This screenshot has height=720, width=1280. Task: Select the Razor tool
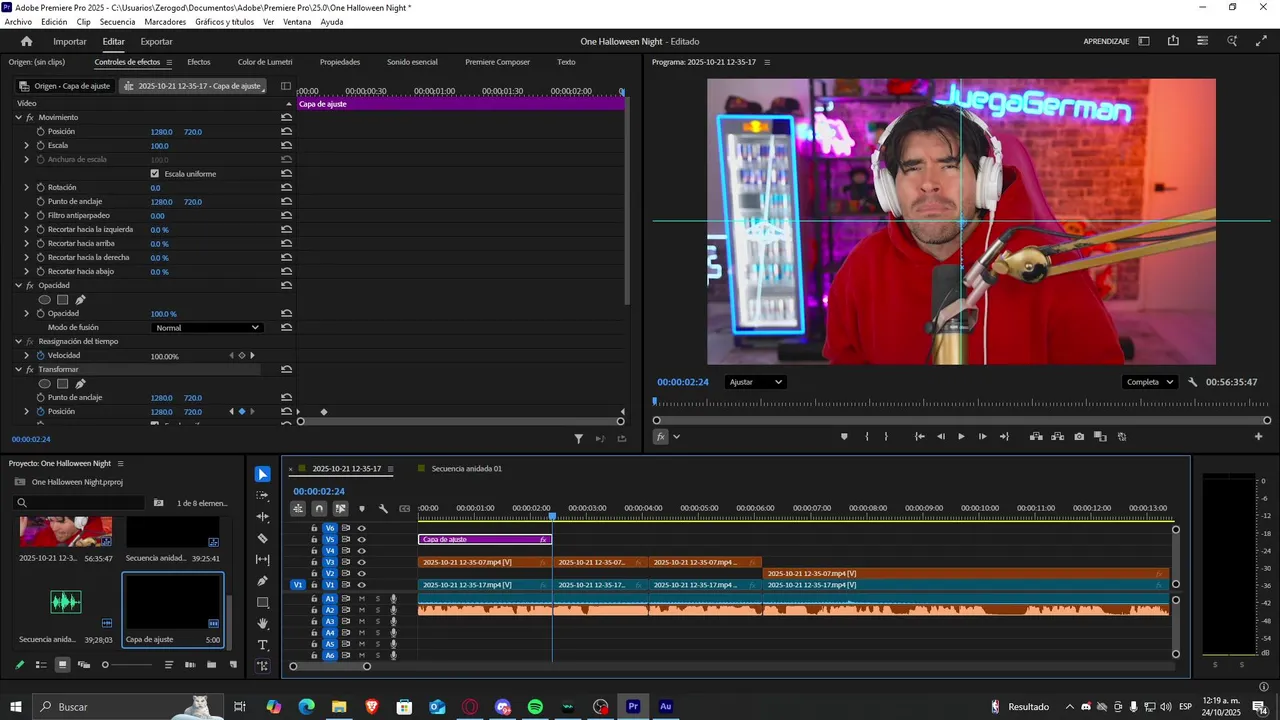tap(263, 538)
